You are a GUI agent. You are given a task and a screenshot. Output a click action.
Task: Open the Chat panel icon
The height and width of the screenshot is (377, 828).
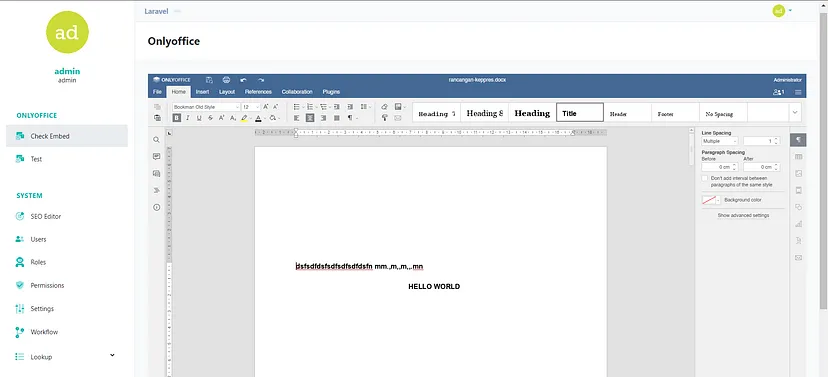click(156, 173)
